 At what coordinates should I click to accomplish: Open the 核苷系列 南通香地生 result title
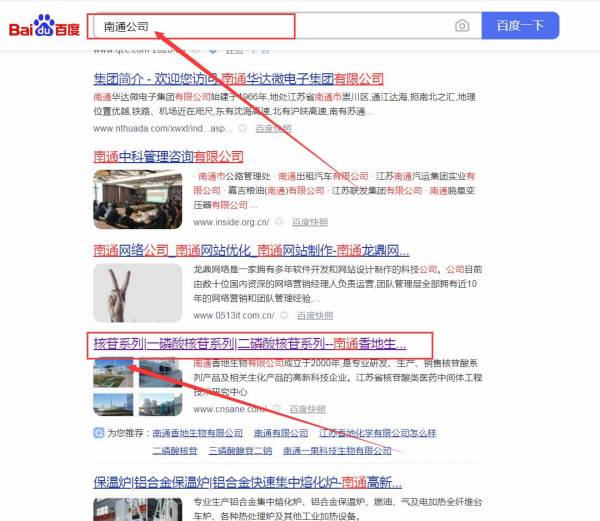coord(250,343)
